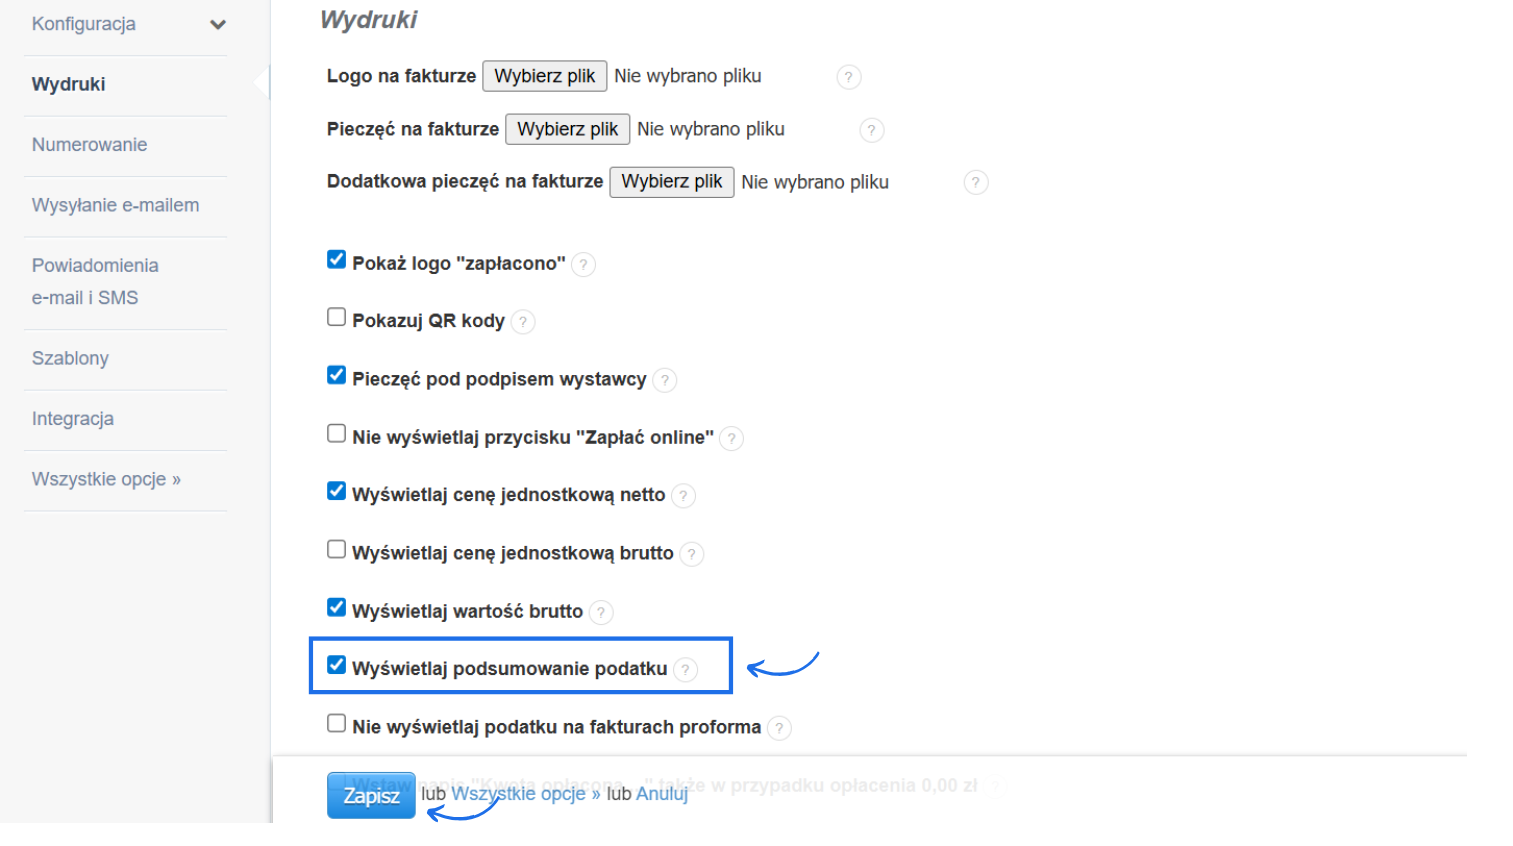The image size is (1513, 846).
Task: Go to the "Szablony" section
Action: pyautogui.click(x=70, y=357)
